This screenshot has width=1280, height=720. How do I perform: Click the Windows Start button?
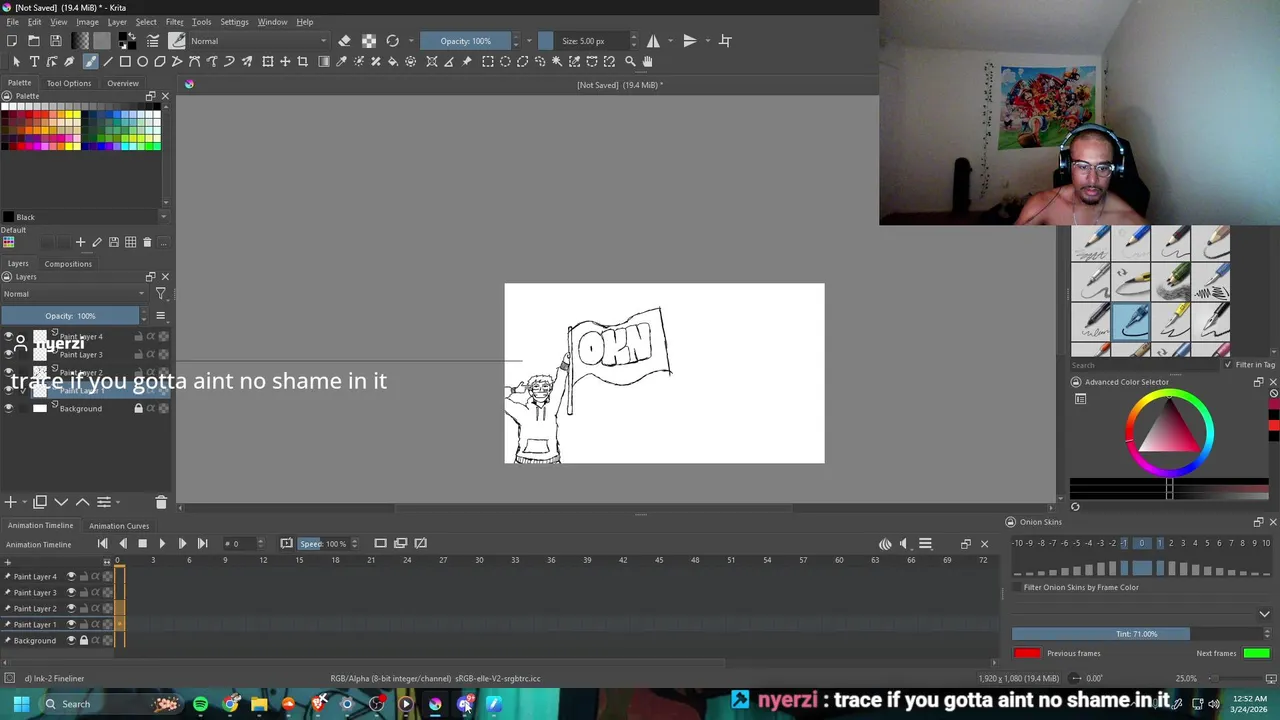click(x=20, y=704)
